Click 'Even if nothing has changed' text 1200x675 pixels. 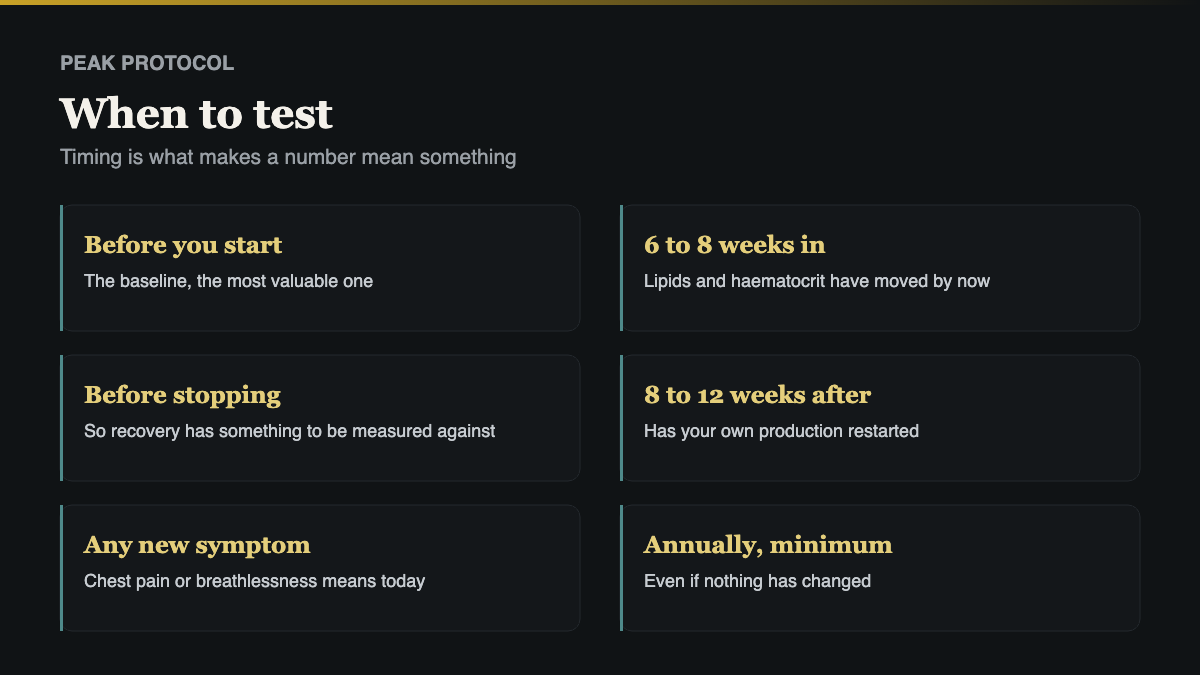(x=757, y=581)
